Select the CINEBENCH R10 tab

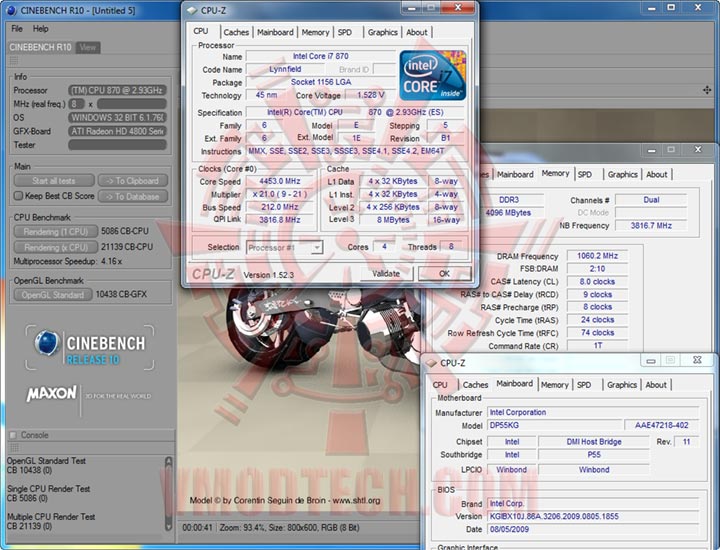coord(40,47)
